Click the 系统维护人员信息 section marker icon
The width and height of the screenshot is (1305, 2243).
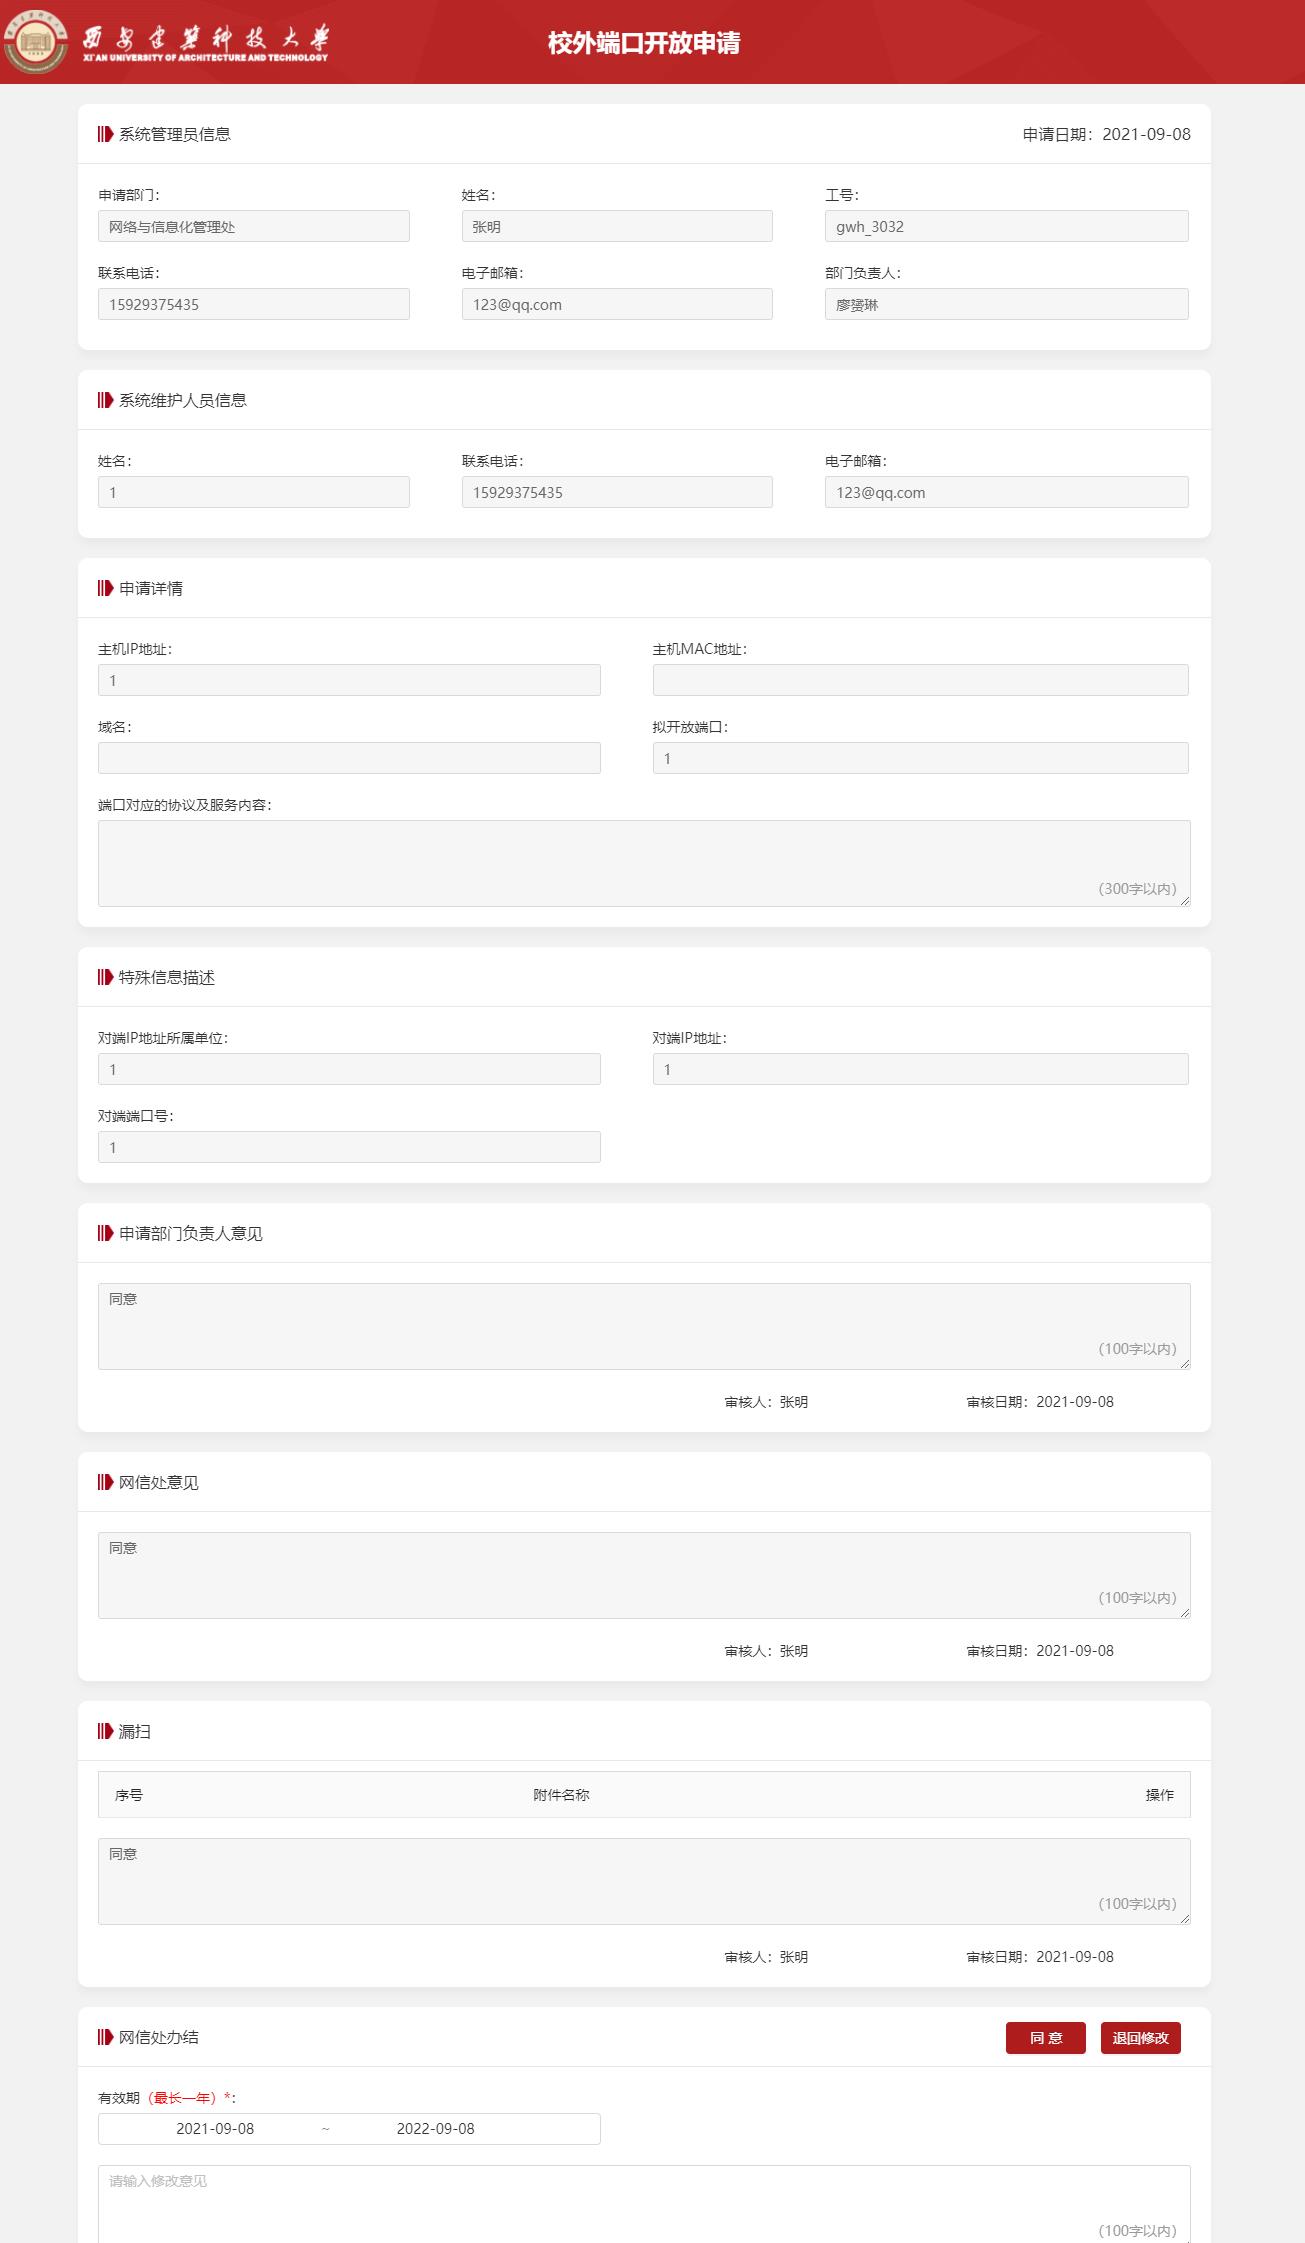(105, 400)
